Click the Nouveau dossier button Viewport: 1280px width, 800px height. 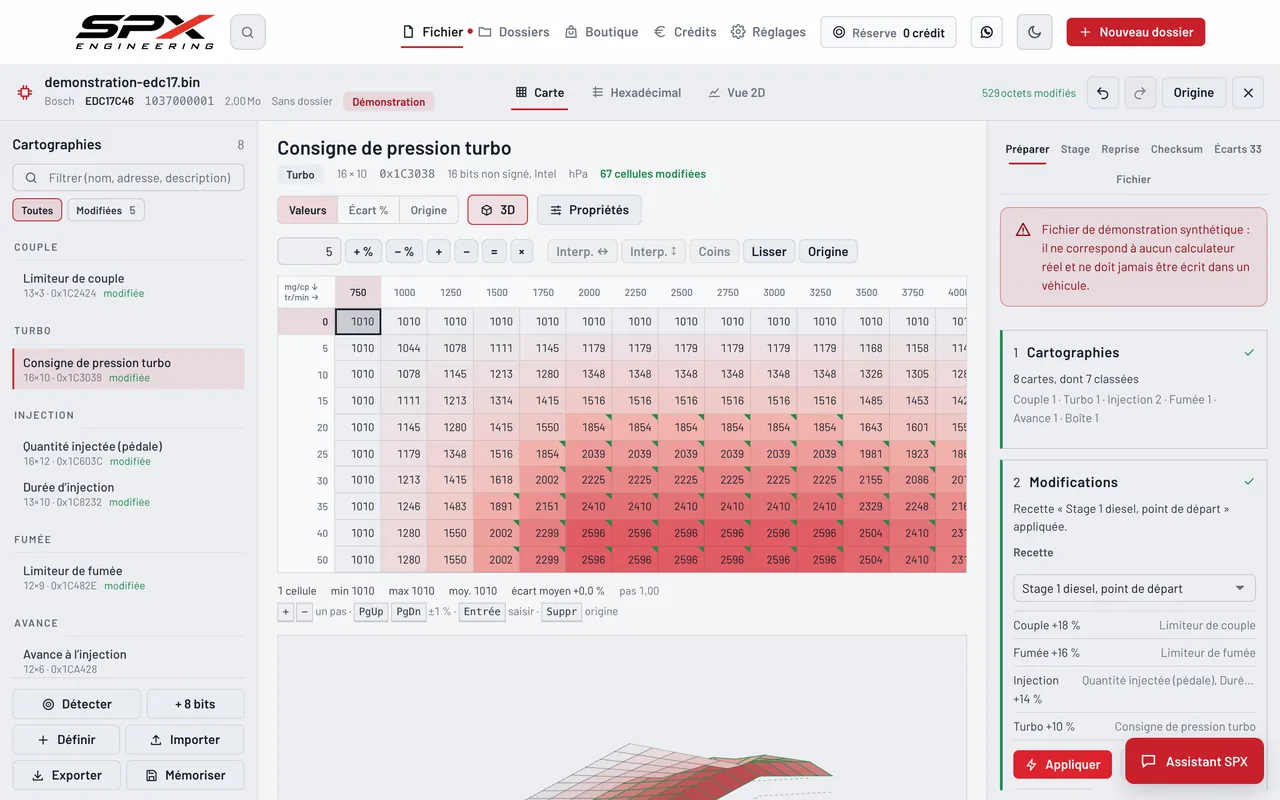(1136, 32)
